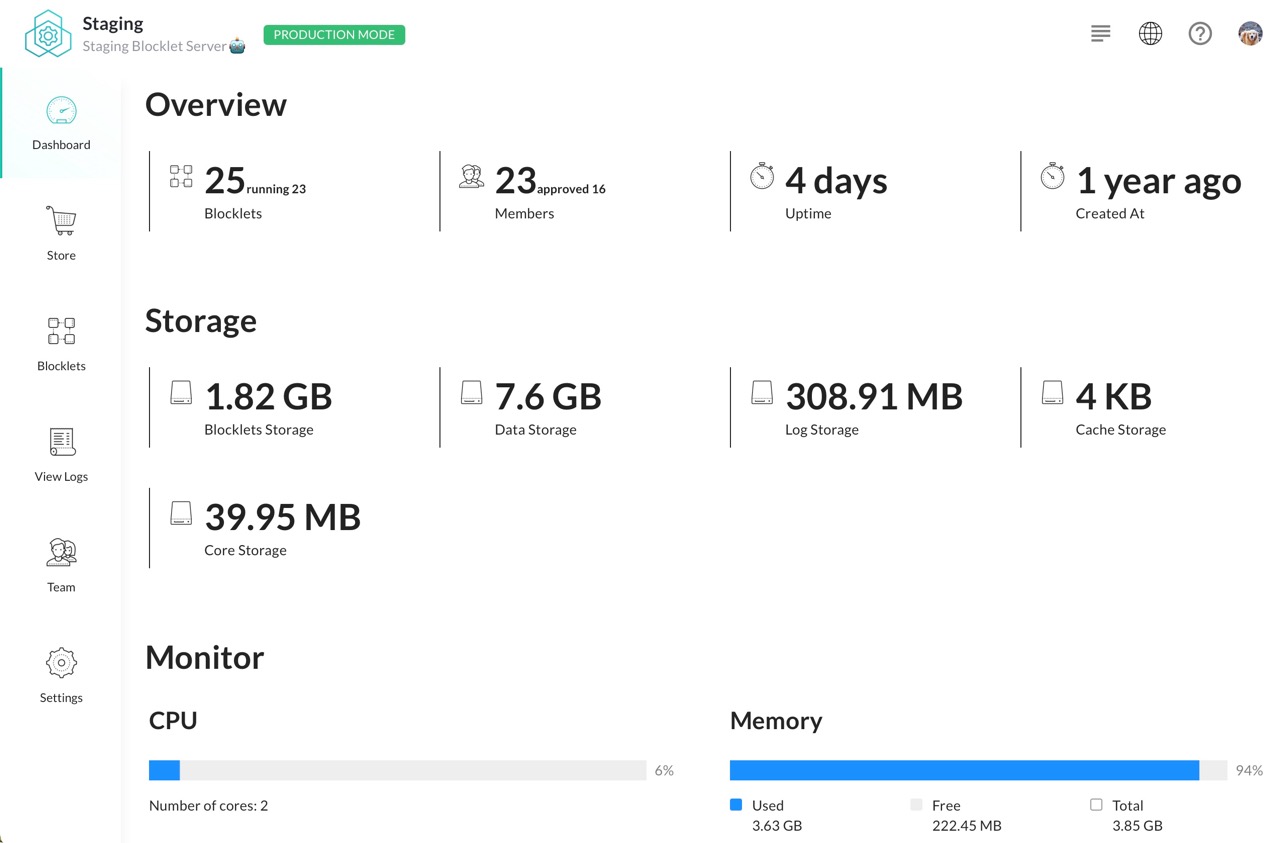The height and width of the screenshot is (843, 1280).
Task: Click the list lines icon in header
Action: click(x=1100, y=34)
